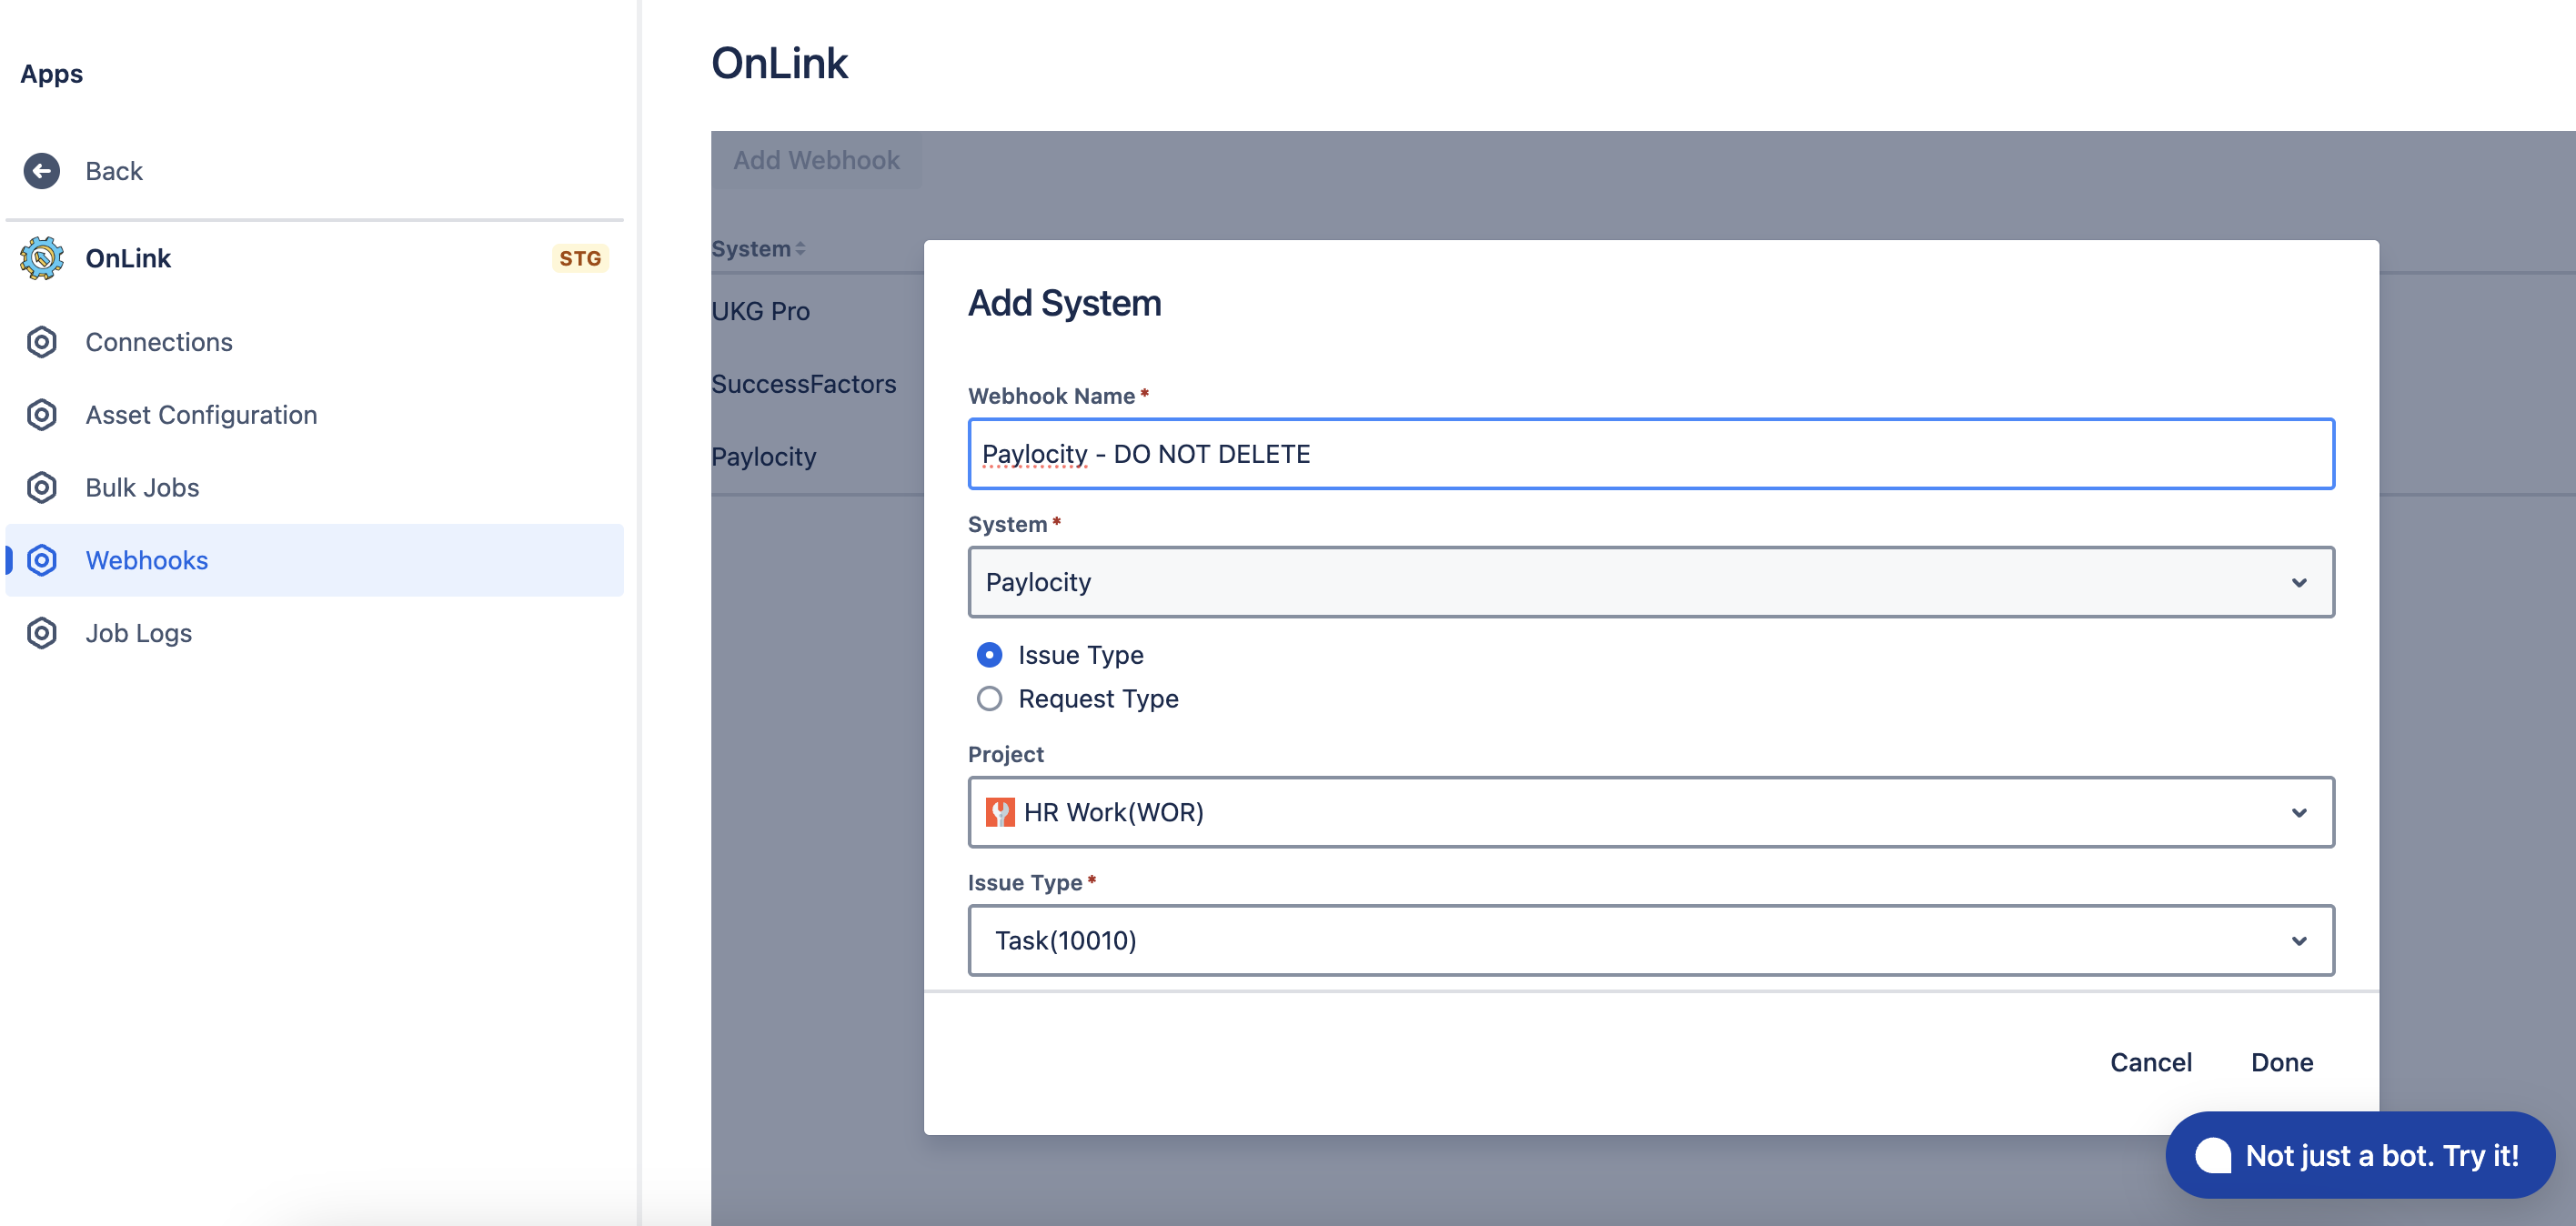Select the Issue Type radio button
The height and width of the screenshot is (1226, 2576).
(x=989, y=655)
